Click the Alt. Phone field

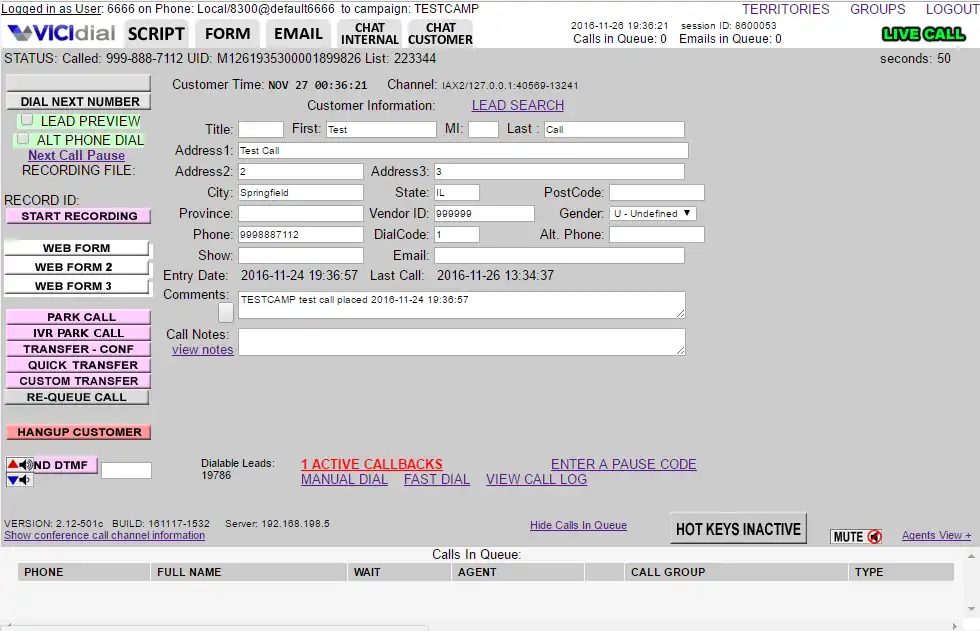coord(657,234)
